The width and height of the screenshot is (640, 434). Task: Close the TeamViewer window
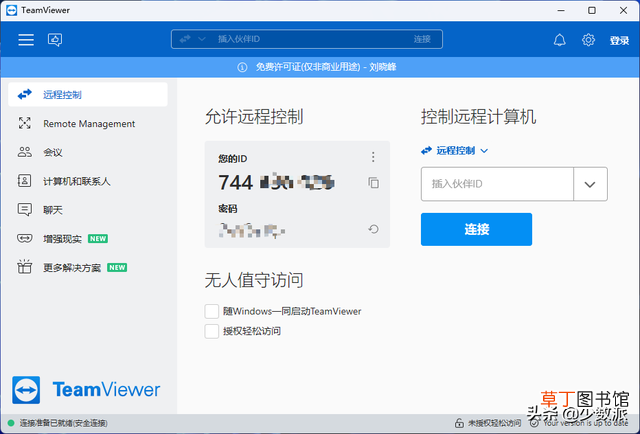point(623,10)
